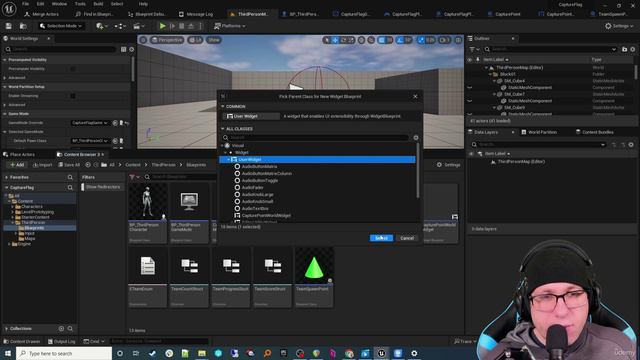Open the Help menu
640x360 pixels.
(x=143, y=4)
